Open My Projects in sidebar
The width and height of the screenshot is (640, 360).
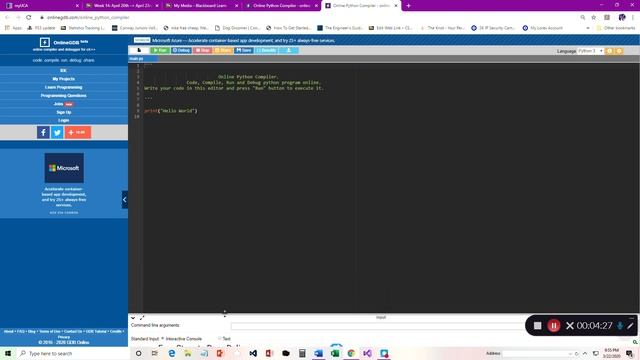coord(63,79)
